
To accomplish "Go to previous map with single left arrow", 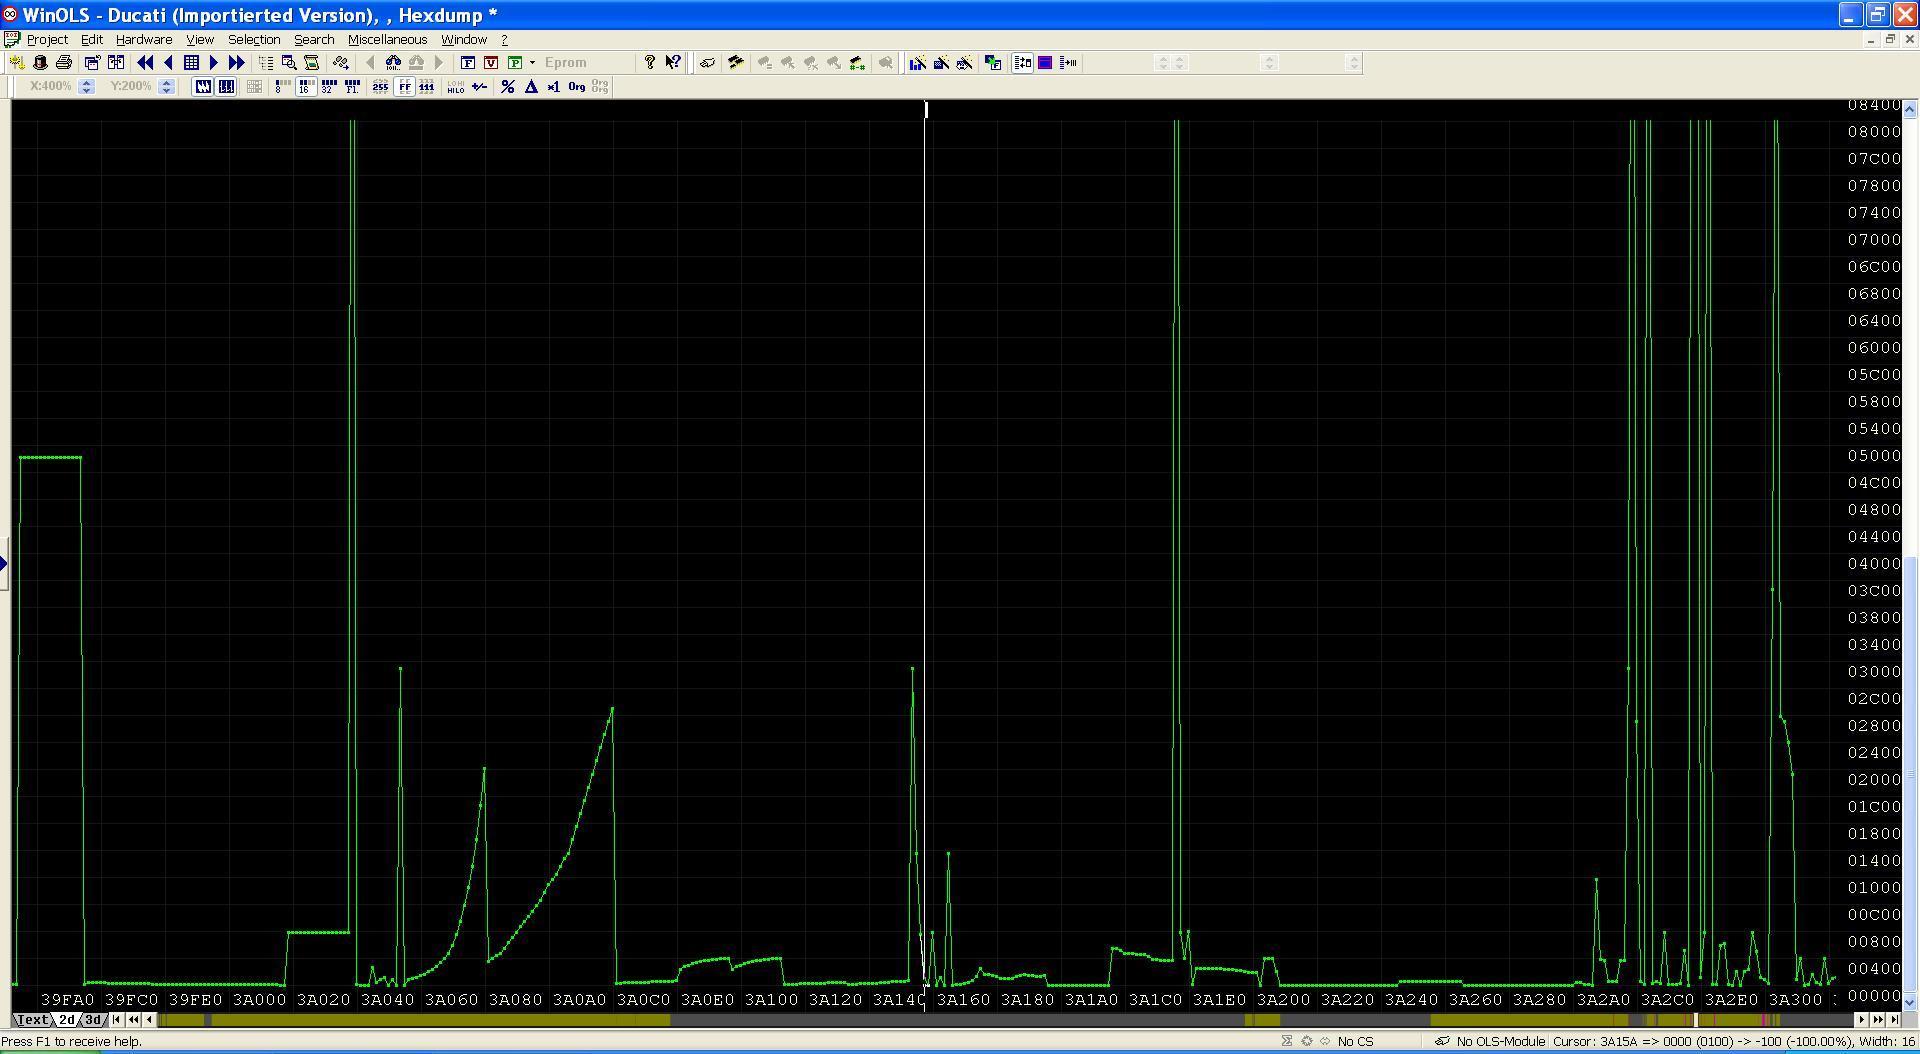I will pyautogui.click(x=168, y=63).
